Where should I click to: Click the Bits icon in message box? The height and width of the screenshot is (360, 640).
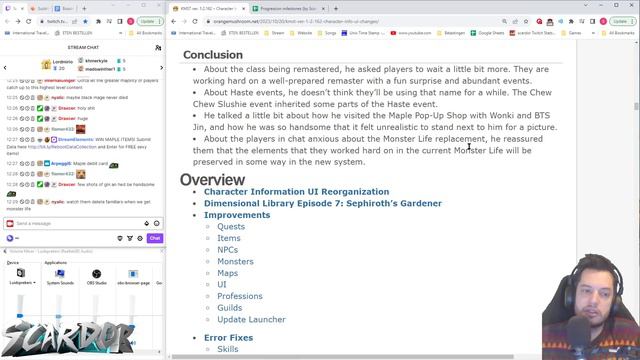tap(147, 223)
